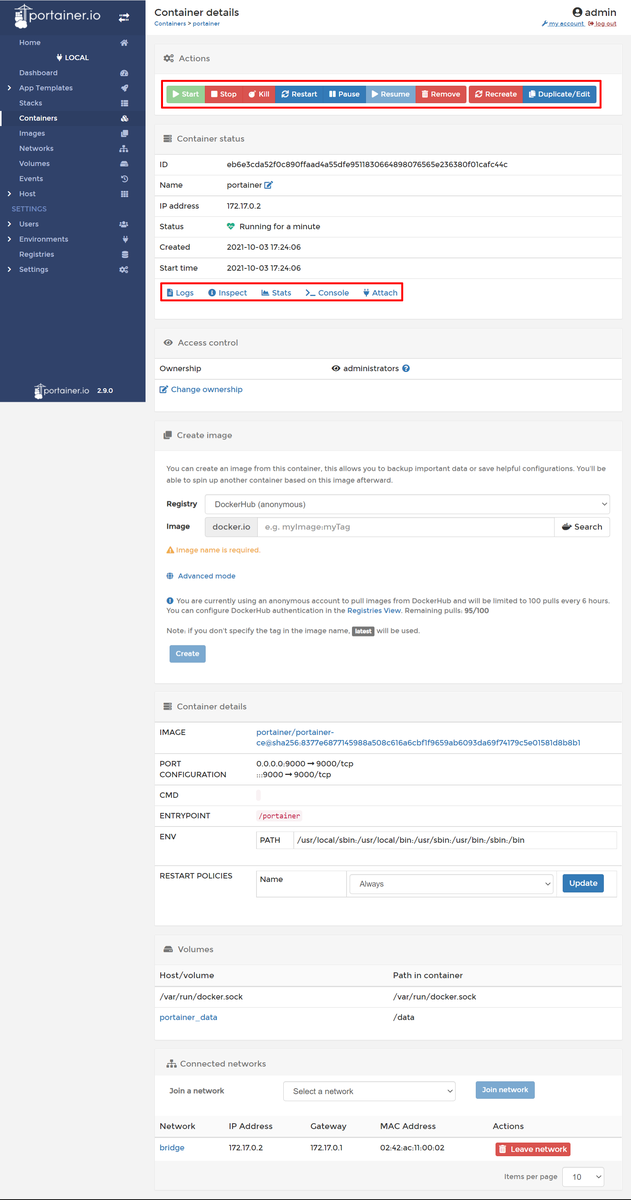The width and height of the screenshot is (631, 1200).
Task: Open the container Stats link
Action: click(276, 293)
